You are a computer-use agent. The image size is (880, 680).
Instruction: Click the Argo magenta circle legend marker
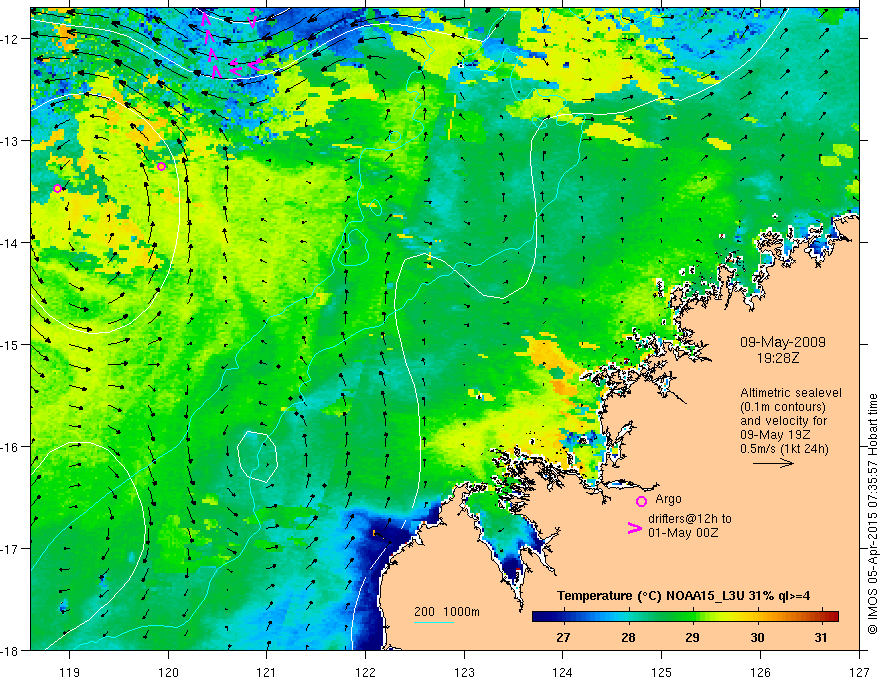pos(641,501)
